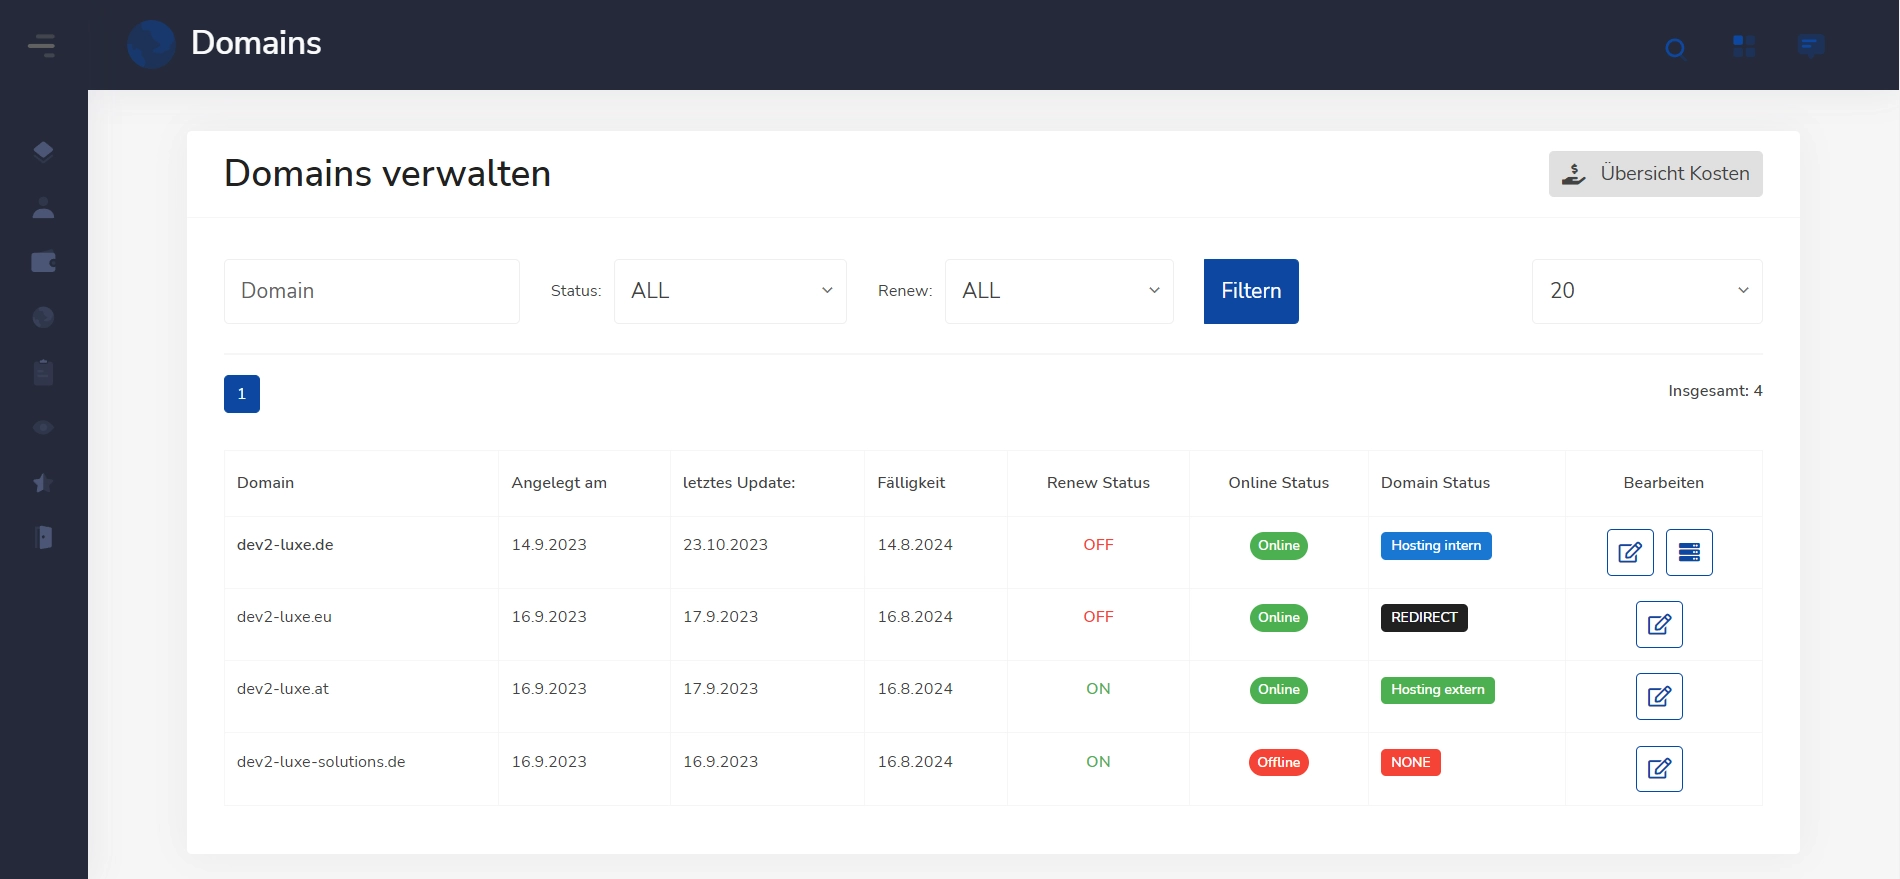This screenshot has width=1900, height=879.
Task: Click the Bearbeiten column header
Action: 1663,483
